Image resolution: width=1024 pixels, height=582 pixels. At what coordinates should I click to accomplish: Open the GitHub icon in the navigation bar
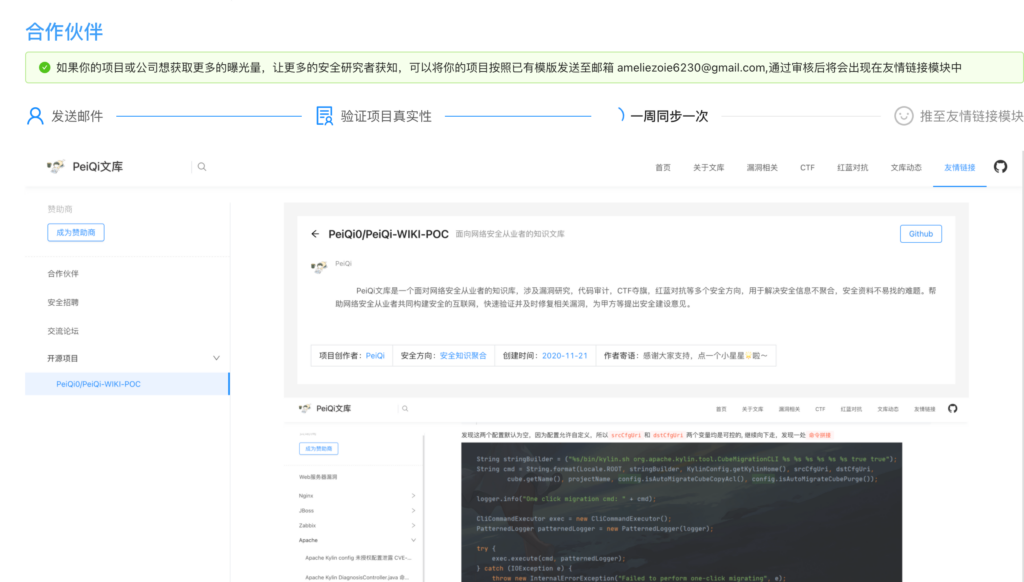(x=999, y=167)
